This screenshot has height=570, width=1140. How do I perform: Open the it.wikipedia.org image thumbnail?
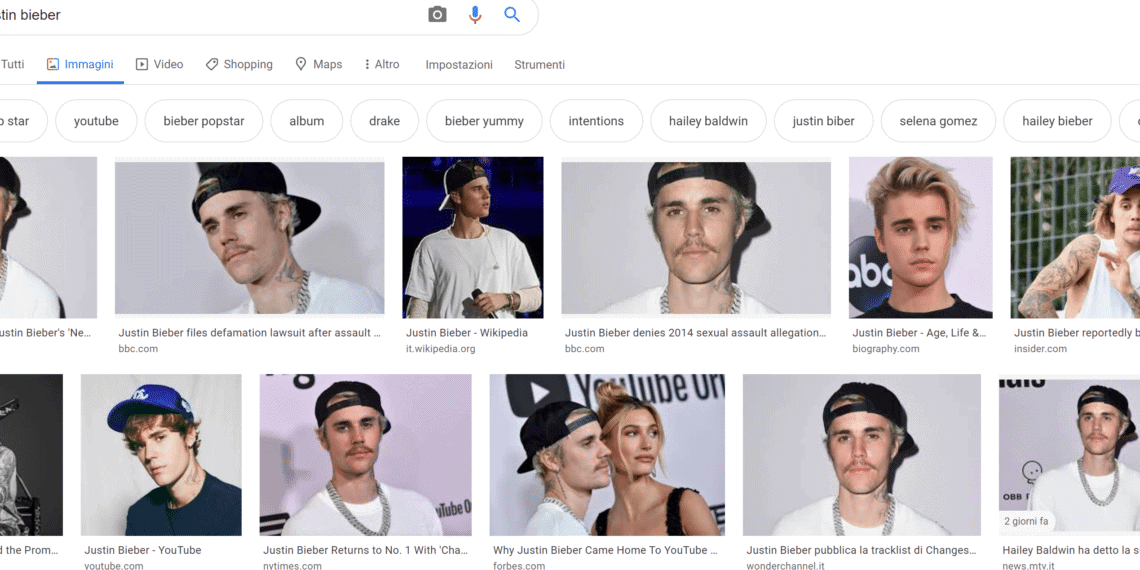pyautogui.click(x=472, y=237)
